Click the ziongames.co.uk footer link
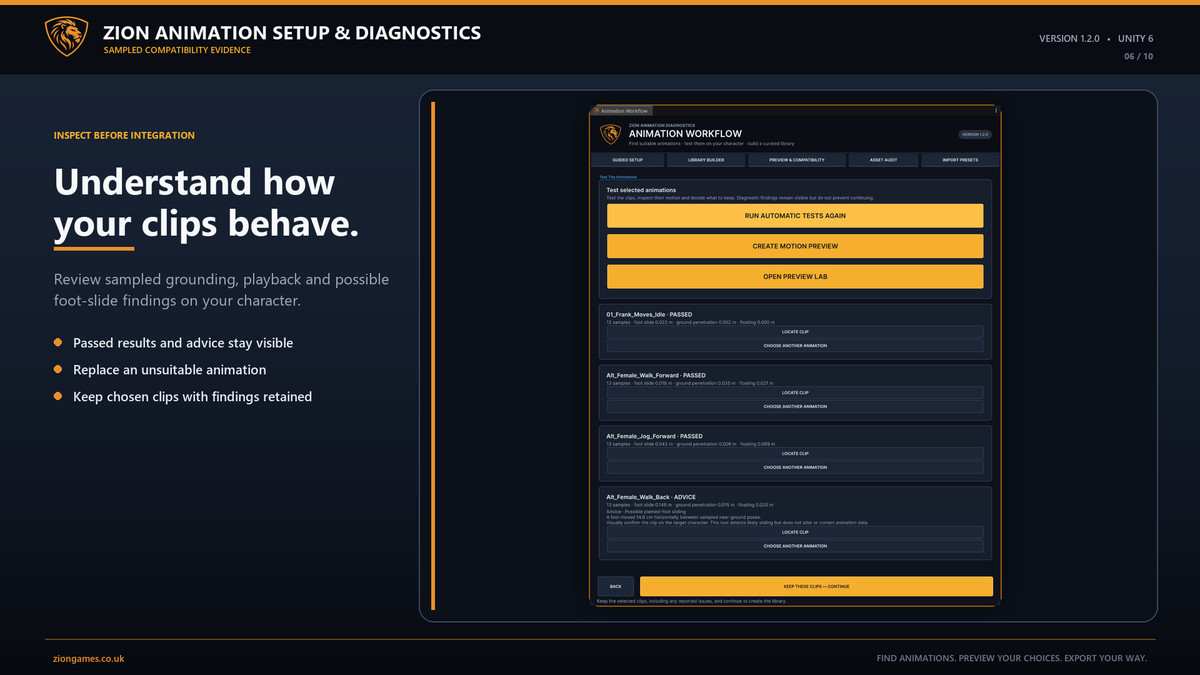Viewport: 1200px width, 675px height. (x=89, y=659)
